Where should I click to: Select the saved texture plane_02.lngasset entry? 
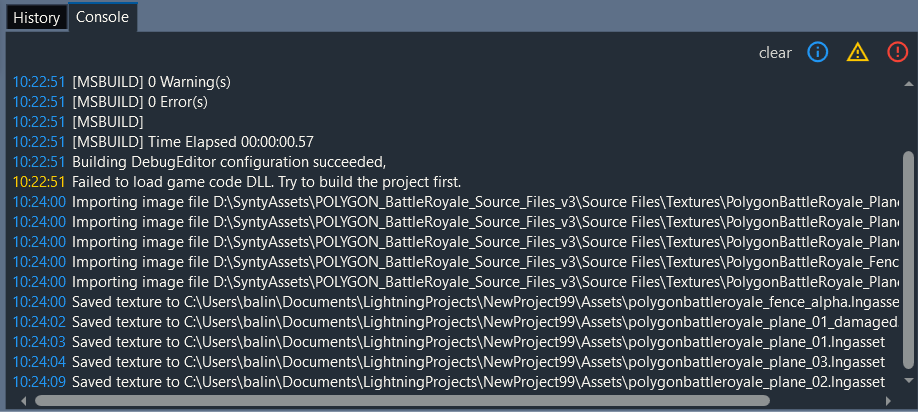click(x=455, y=382)
